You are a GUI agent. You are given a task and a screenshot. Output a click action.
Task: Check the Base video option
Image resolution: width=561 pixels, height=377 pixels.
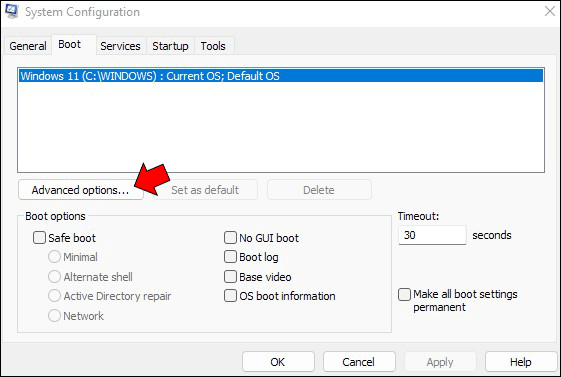click(x=230, y=276)
